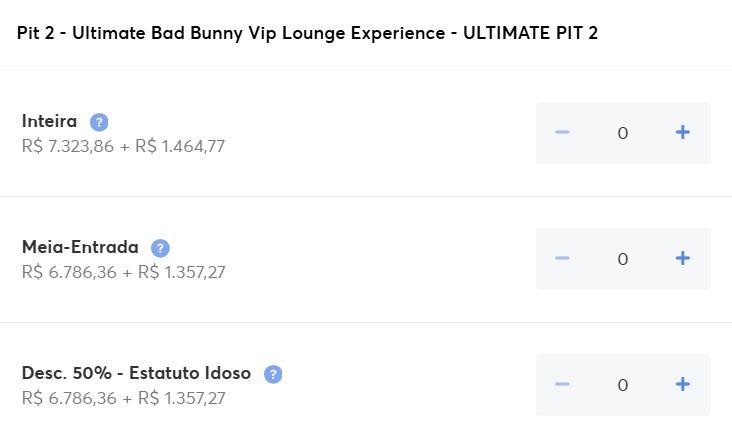Select the Meia-Entrada quantity number
732x432 pixels.
[x=623, y=259]
